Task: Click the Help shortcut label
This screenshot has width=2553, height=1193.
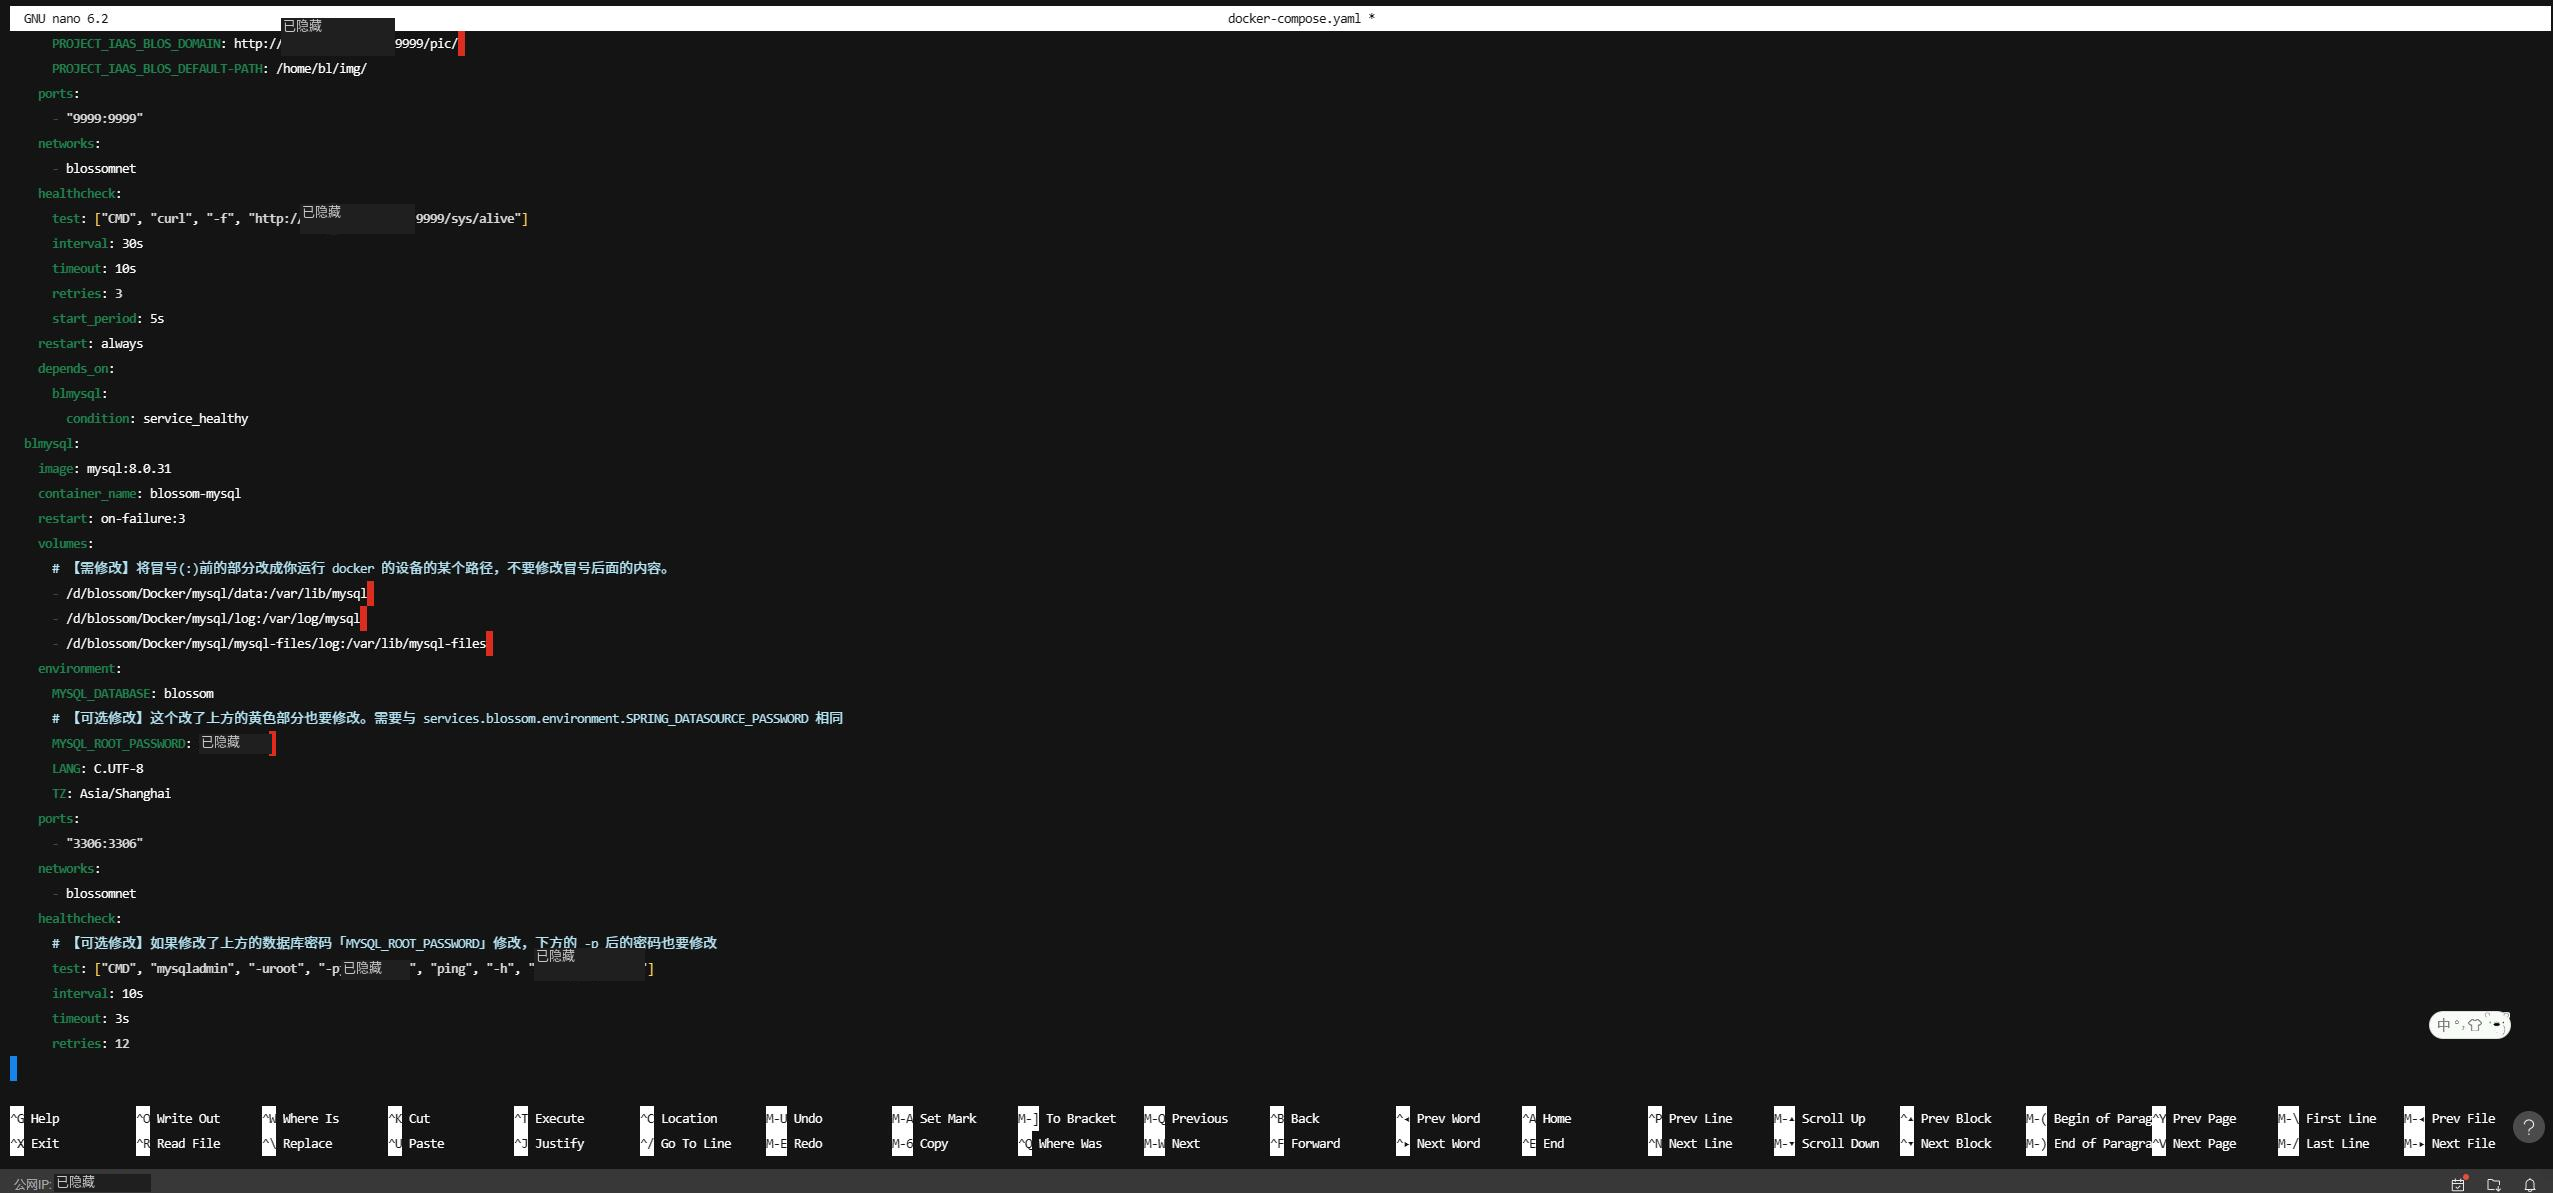Action: (45, 1118)
